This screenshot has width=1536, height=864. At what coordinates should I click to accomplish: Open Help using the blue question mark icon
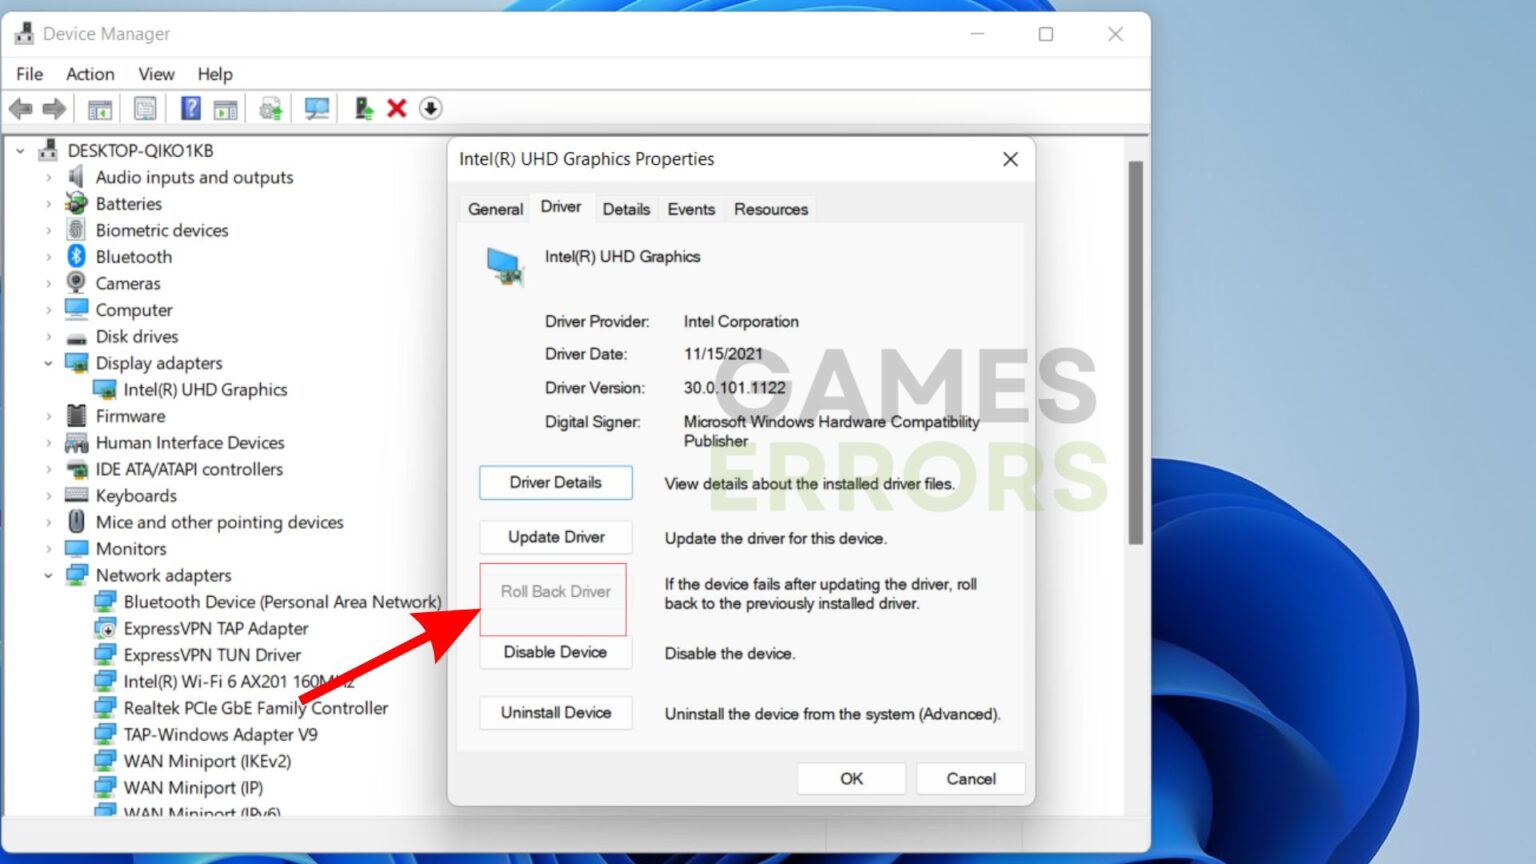point(189,108)
